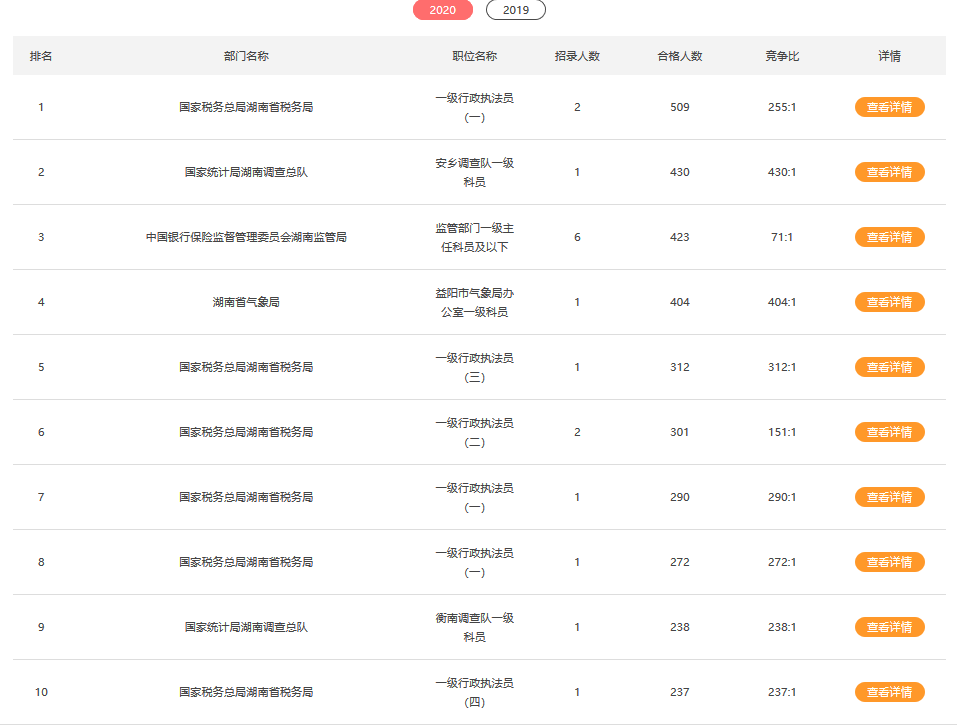
Task: Click the 竞争比 column header
Action: click(x=782, y=56)
